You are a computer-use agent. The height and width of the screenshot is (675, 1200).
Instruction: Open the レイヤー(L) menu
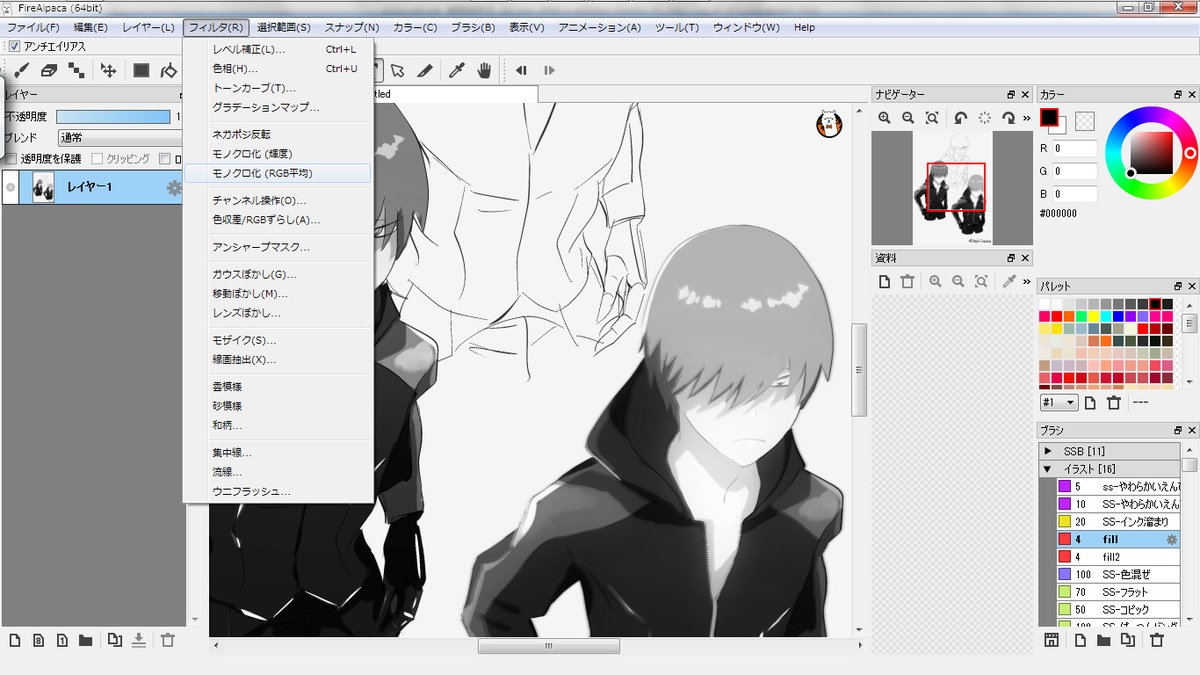[148, 27]
